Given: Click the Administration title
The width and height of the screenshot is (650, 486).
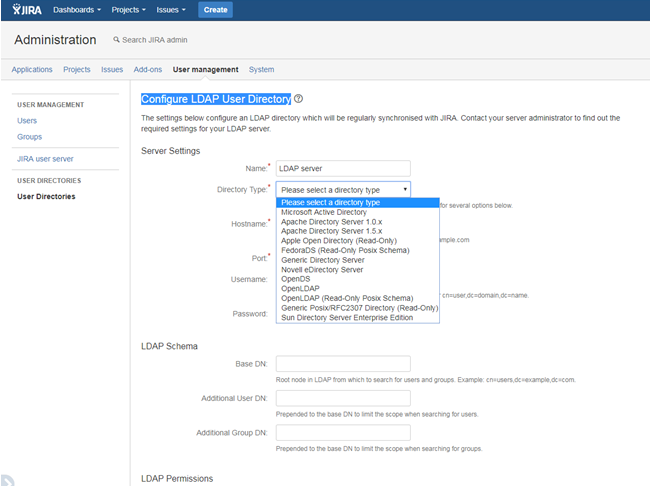Looking at the screenshot, I should (x=55, y=40).
